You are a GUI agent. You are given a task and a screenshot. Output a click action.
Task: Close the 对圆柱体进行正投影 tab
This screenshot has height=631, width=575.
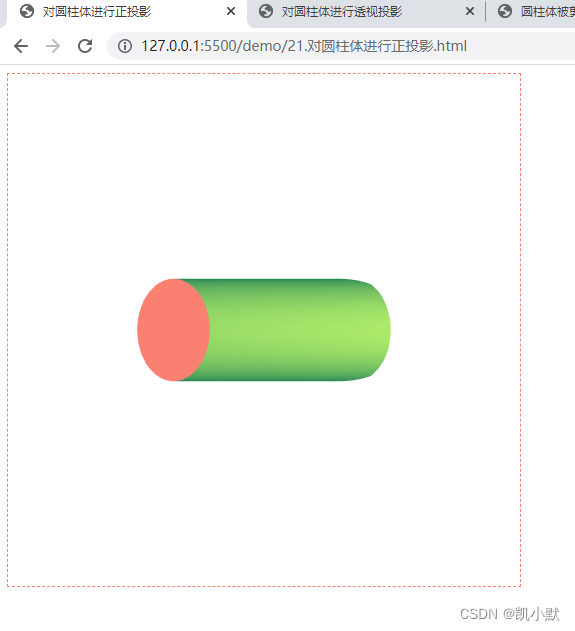click(x=231, y=12)
